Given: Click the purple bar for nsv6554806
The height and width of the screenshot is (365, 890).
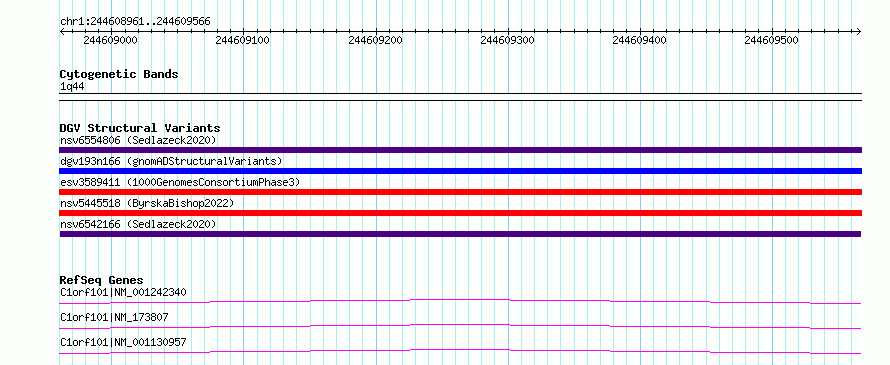Looking at the screenshot, I should tap(460, 150).
